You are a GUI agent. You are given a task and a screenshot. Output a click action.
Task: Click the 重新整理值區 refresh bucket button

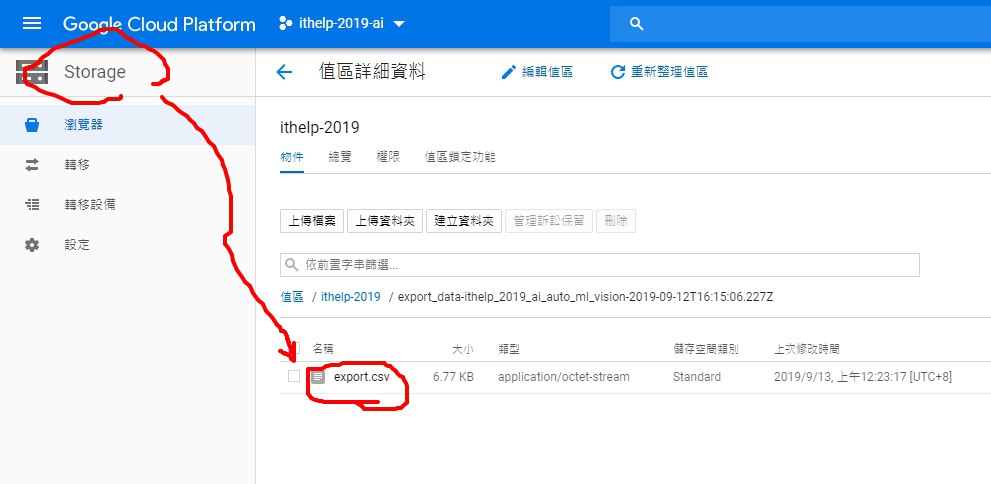pyautogui.click(x=659, y=72)
